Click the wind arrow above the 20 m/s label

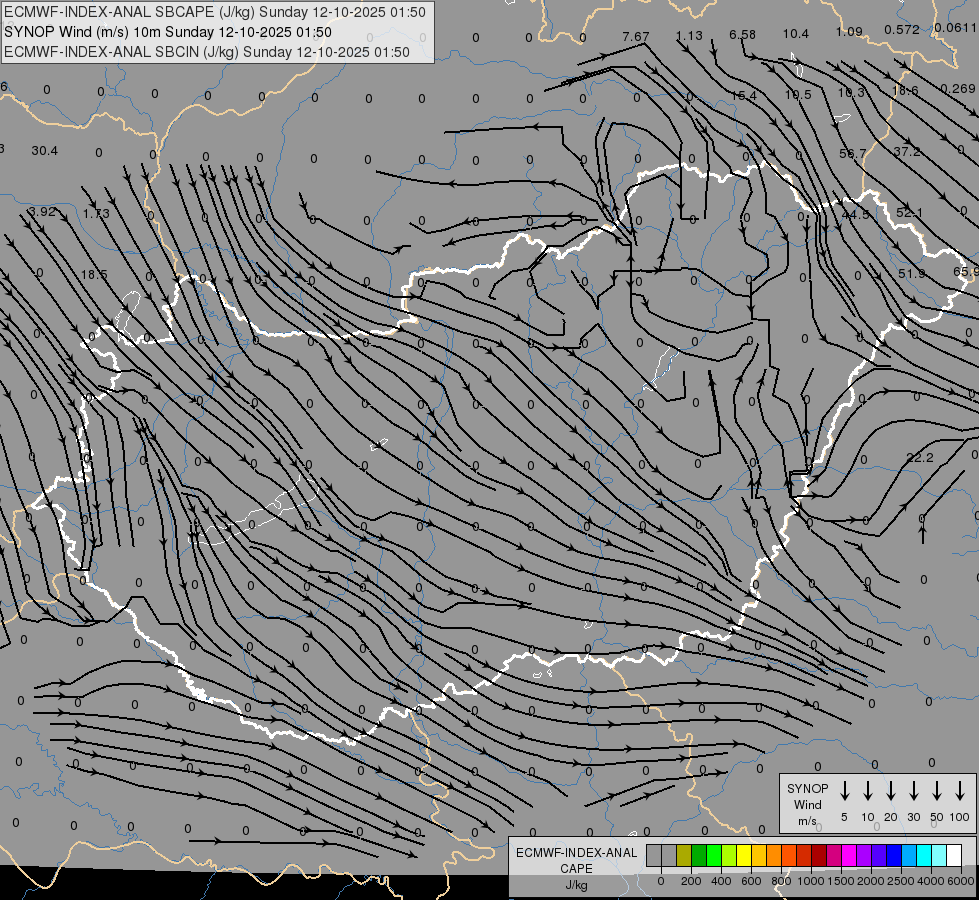coord(890,790)
